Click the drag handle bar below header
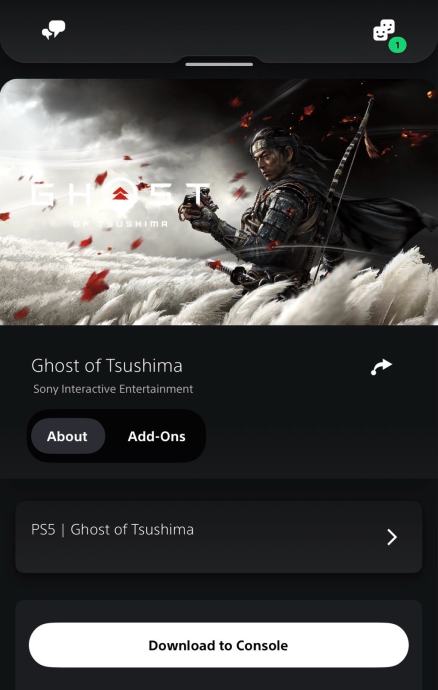The width and height of the screenshot is (438, 690). [219, 64]
